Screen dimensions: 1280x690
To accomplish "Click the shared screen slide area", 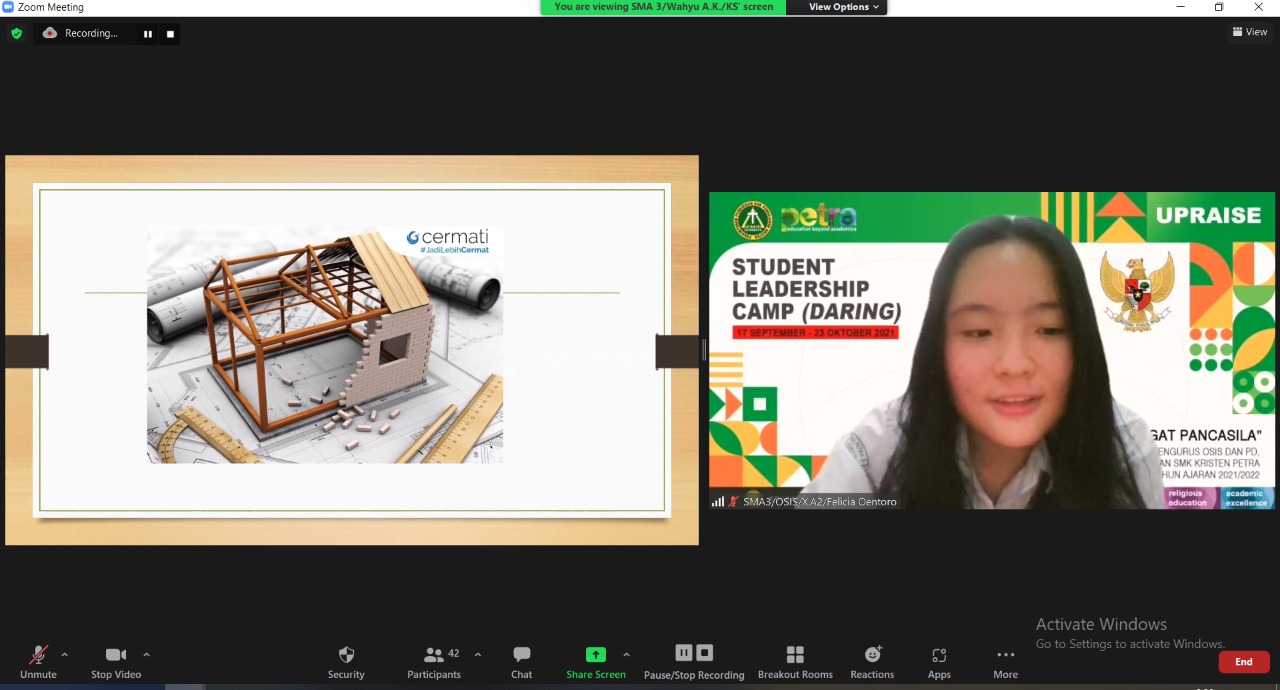I will click(x=352, y=350).
